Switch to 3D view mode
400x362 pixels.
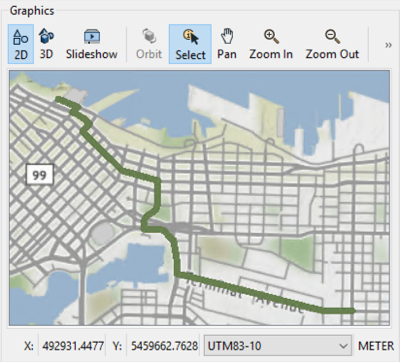pos(46,44)
